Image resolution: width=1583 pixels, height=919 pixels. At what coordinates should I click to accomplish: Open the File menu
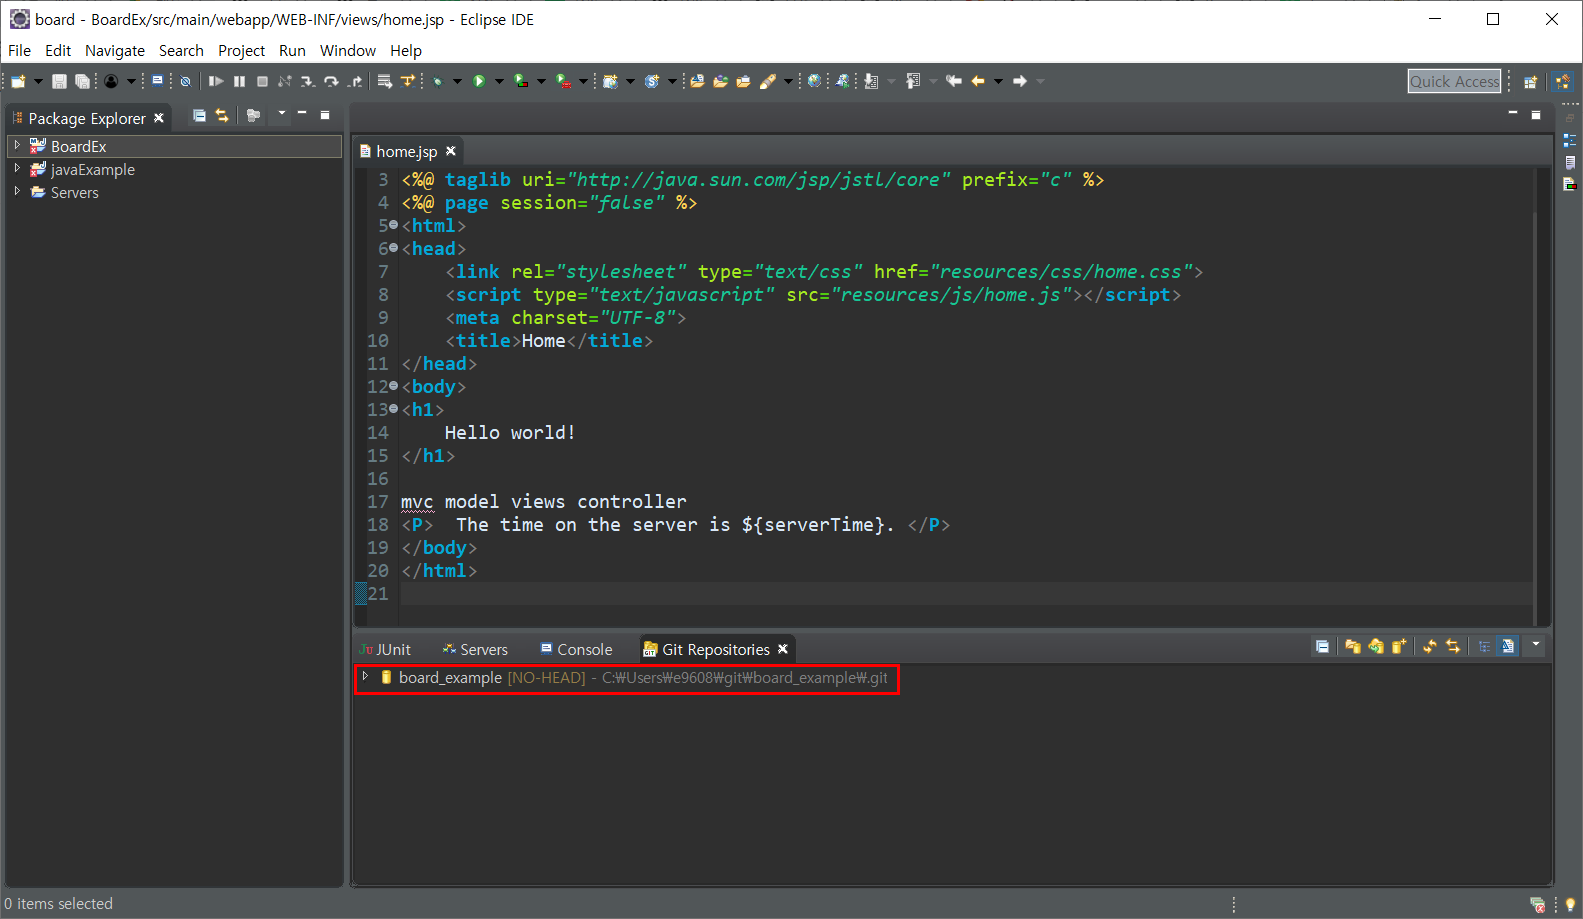click(x=19, y=50)
